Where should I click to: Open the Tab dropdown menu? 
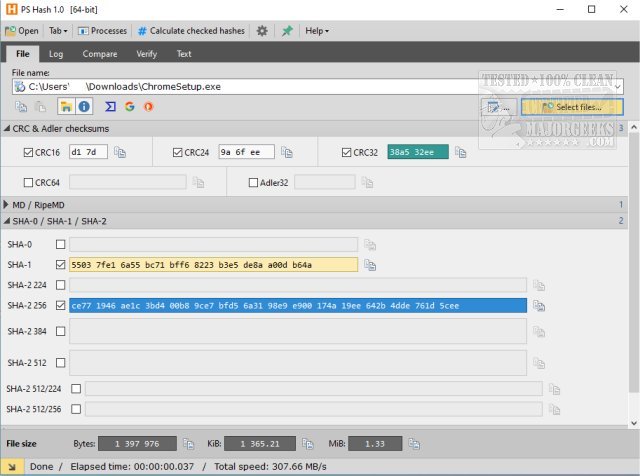click(x=58, y=31)
